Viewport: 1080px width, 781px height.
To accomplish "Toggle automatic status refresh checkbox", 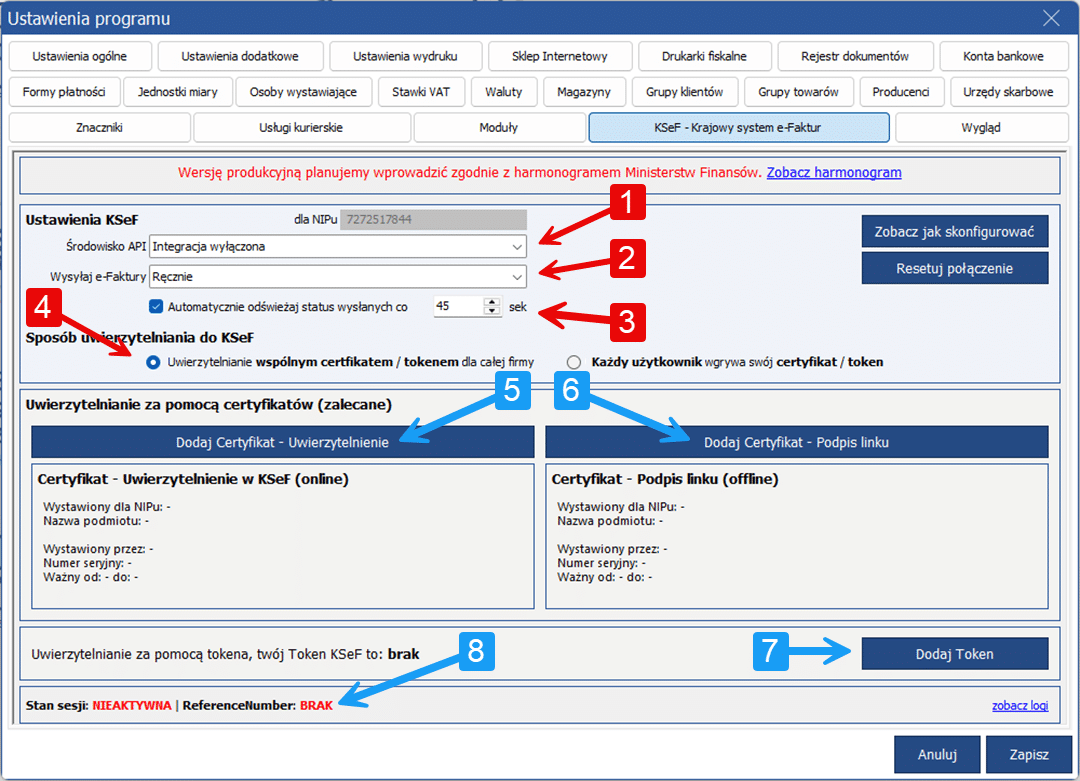I will pos(156,307).
